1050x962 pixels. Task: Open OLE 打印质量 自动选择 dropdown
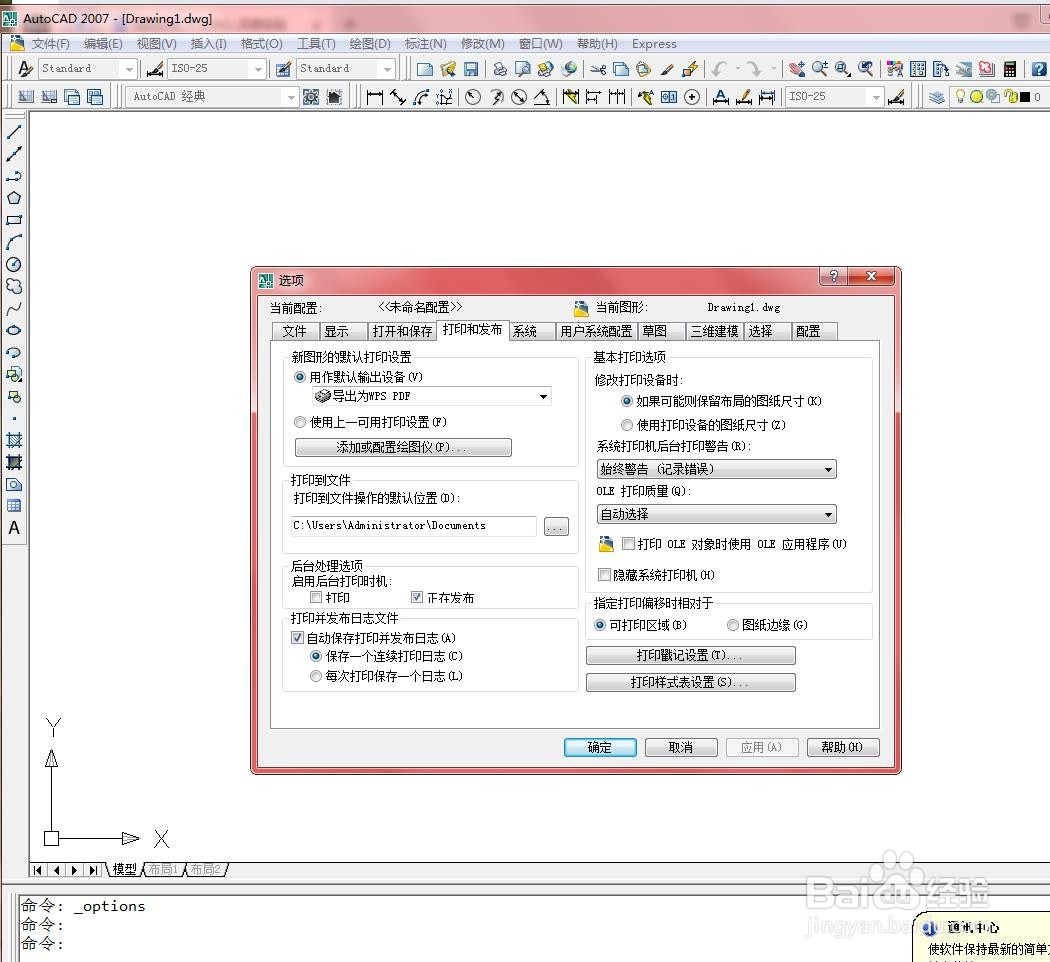pos(717,514)
